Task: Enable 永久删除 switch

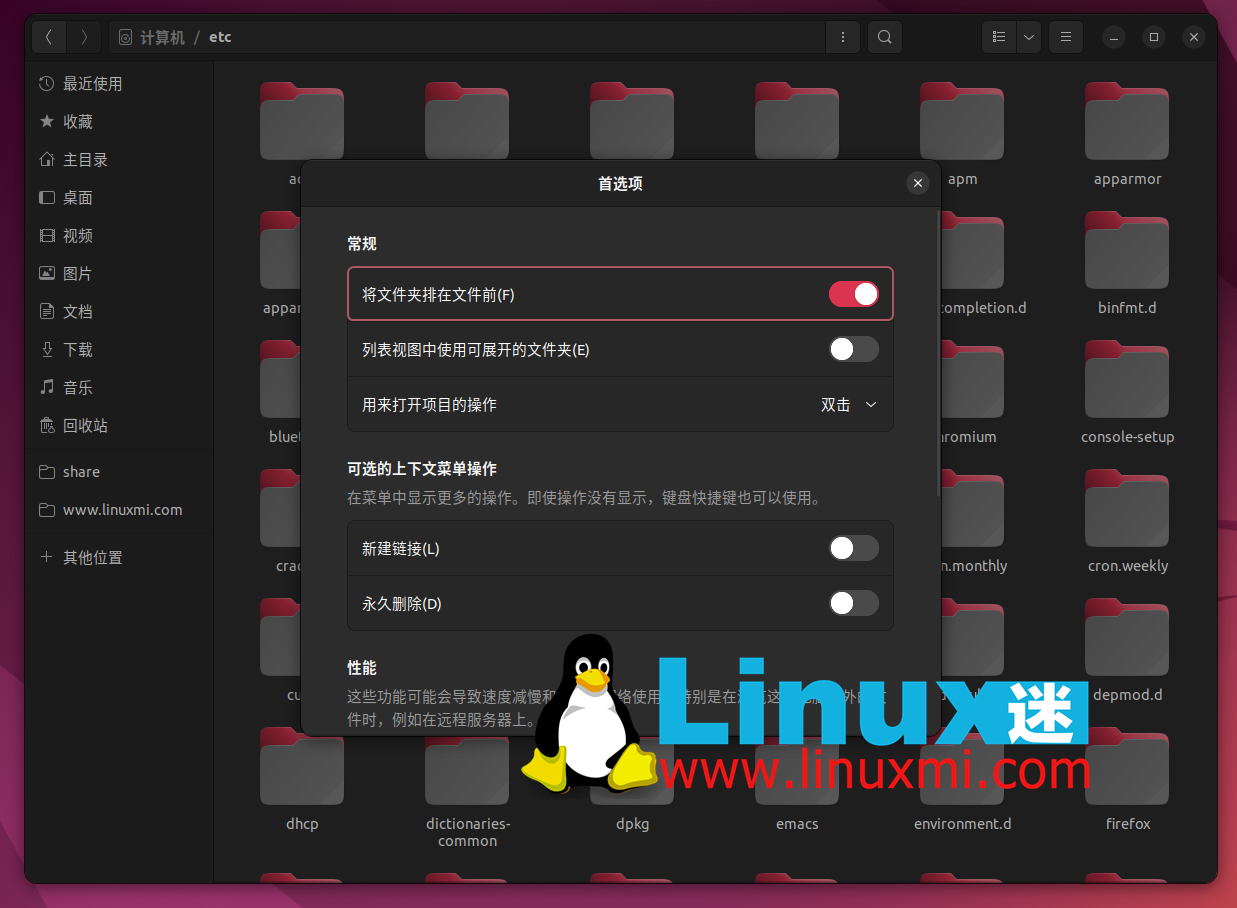Action: [854, 603]
